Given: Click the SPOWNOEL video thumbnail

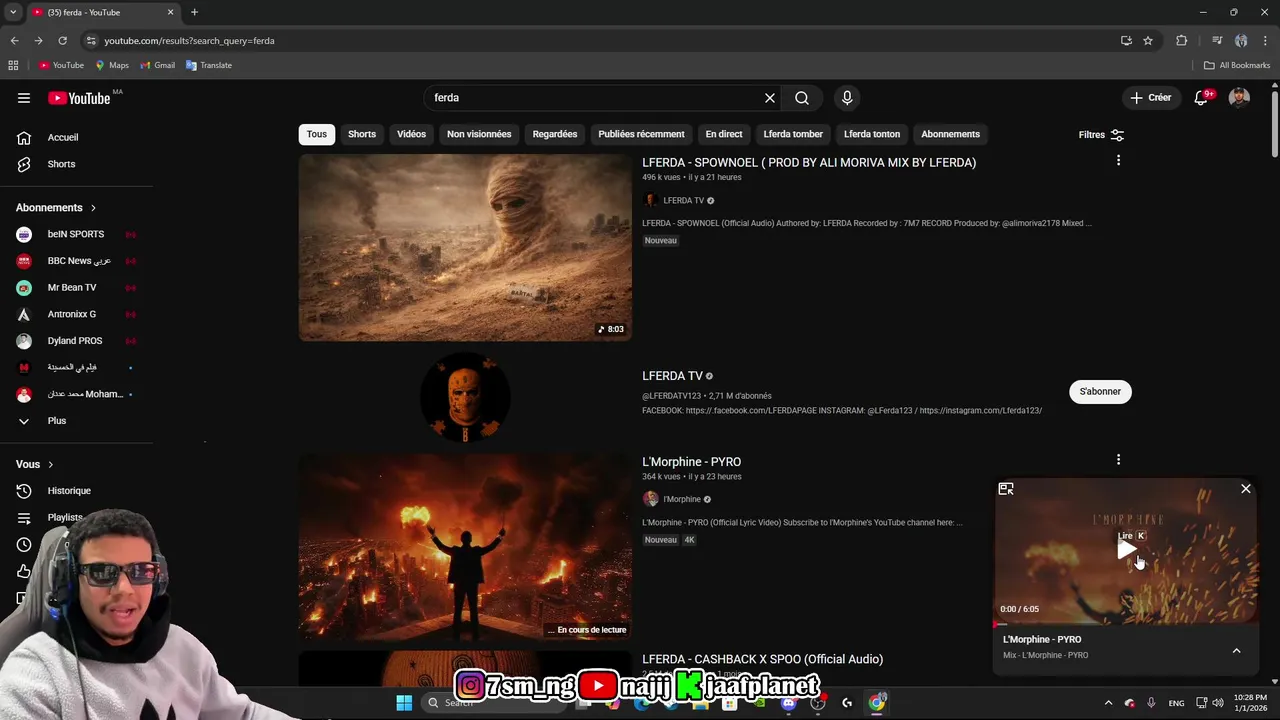Looking at the screenshot, I should click(x=465, y=247).
